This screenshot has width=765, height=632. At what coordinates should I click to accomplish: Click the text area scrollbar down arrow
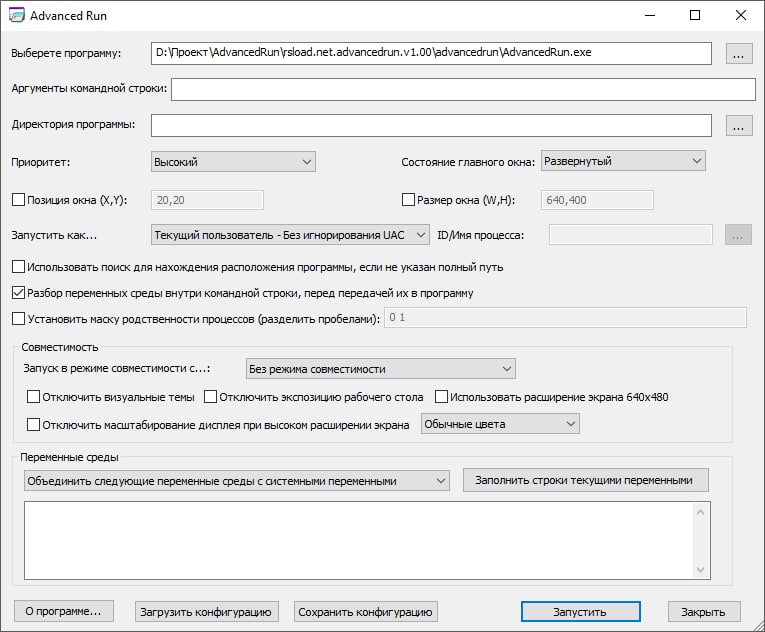coord(701,570)
